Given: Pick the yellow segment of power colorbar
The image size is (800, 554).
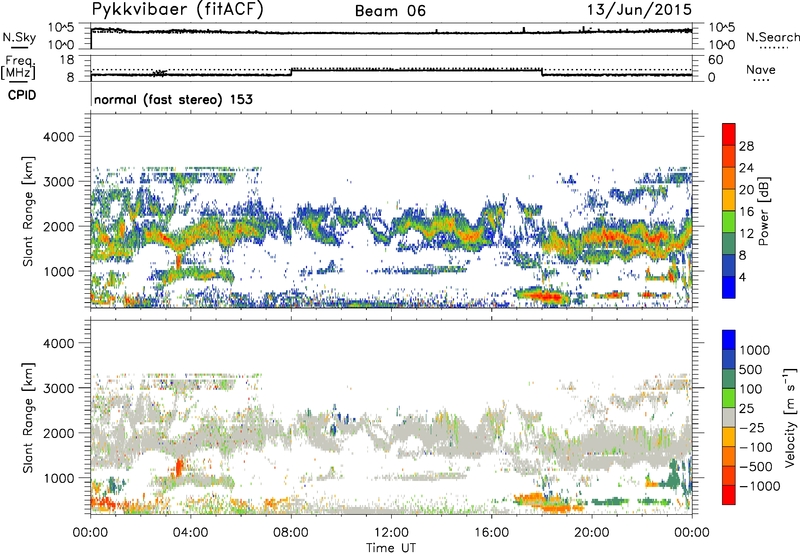Looking at the screenshot, I should click(729, 199).
